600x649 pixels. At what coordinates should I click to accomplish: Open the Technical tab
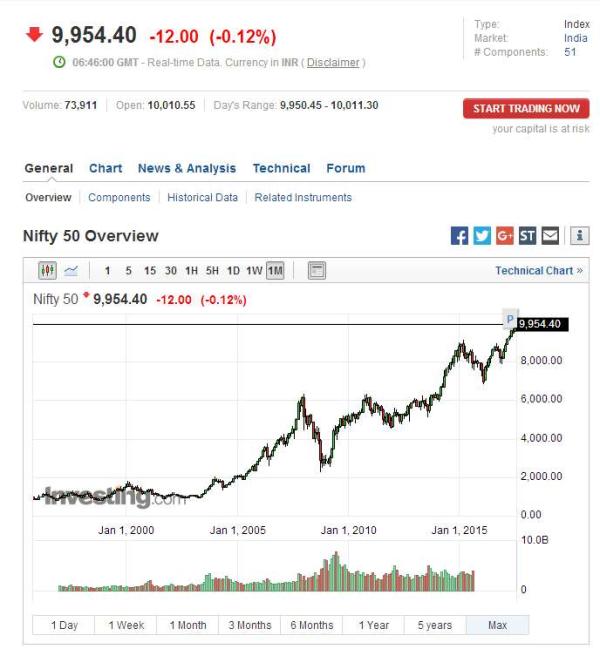pos(281,168)
